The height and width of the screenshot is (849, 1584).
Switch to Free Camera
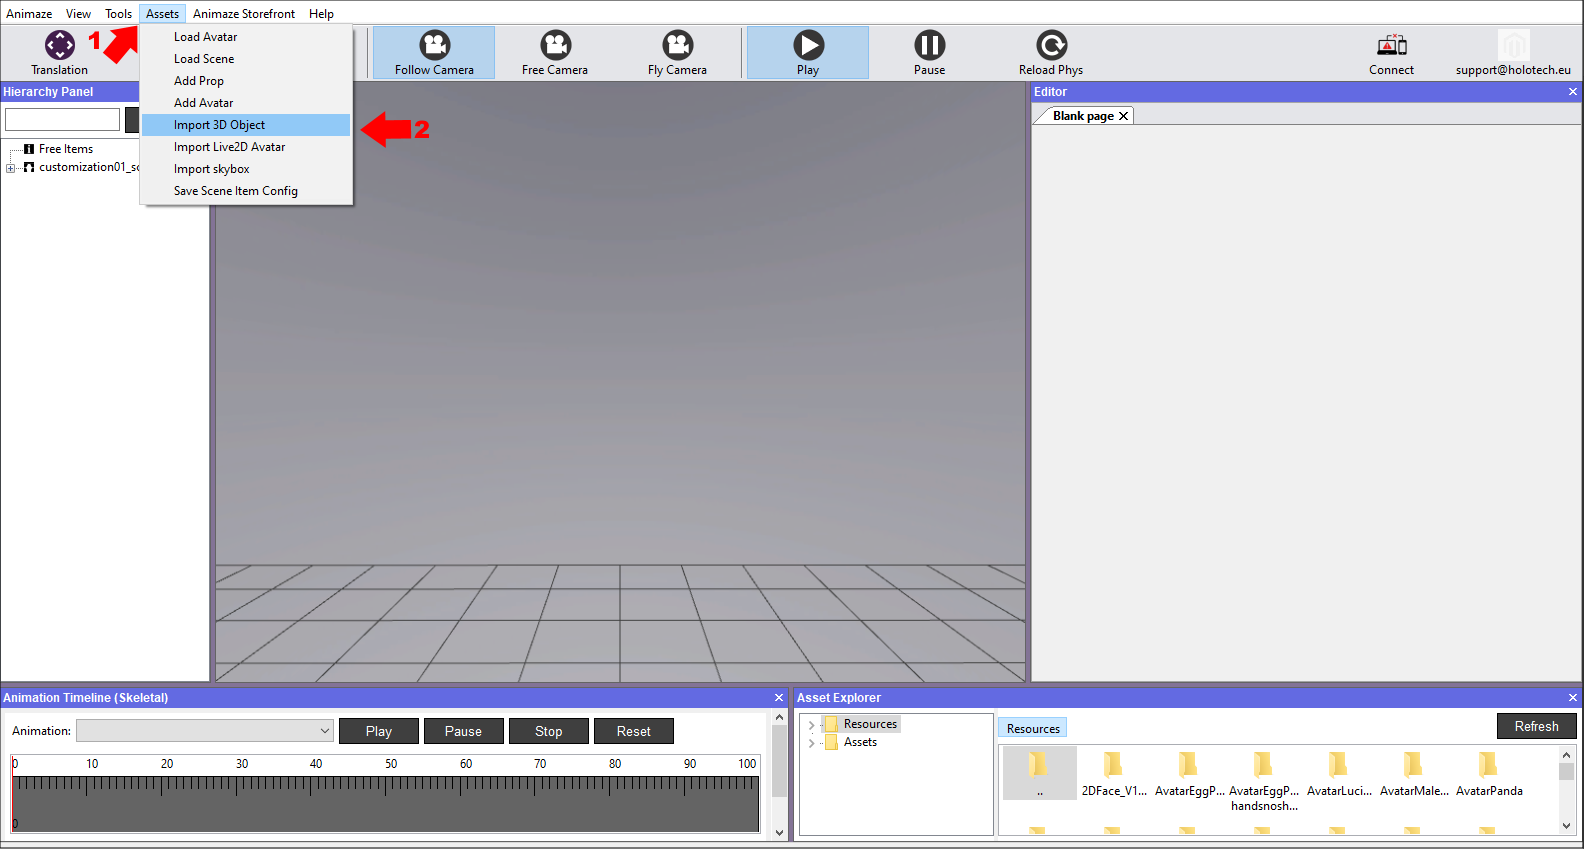tap(555, 46)
